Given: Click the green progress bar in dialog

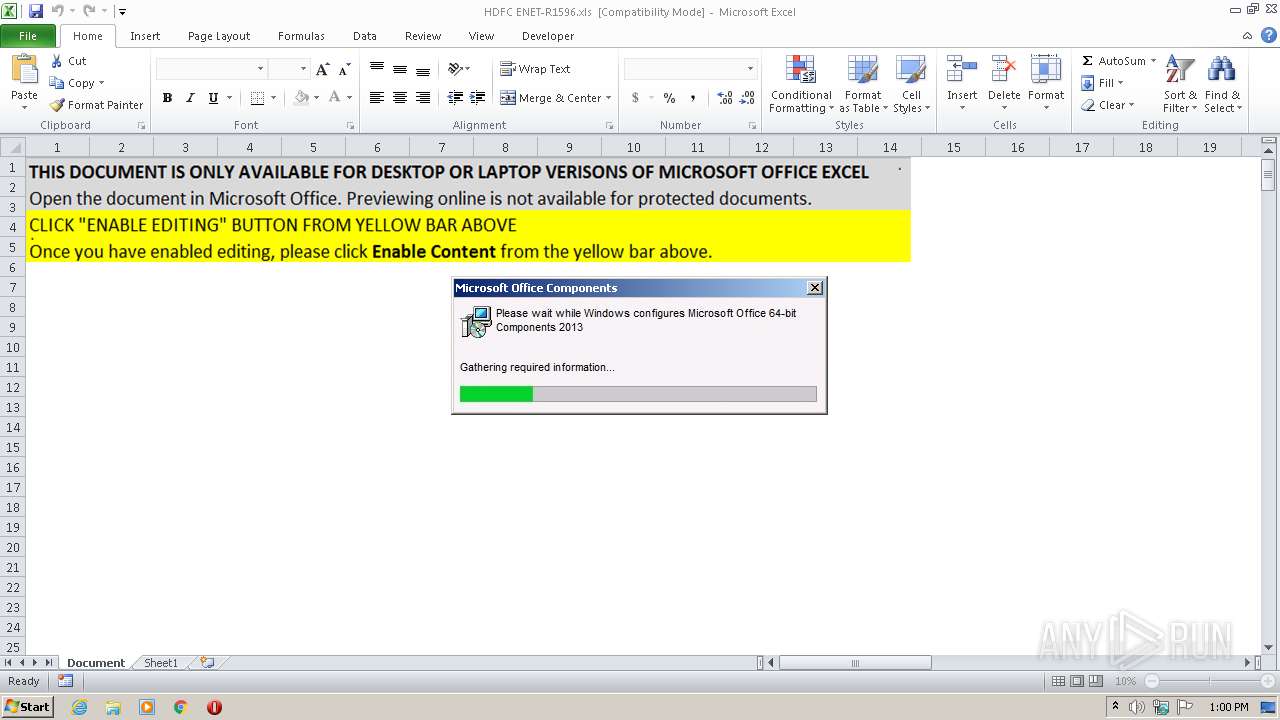Looking at the screenshot, I should pyautogui.click(x=496, y=394).
